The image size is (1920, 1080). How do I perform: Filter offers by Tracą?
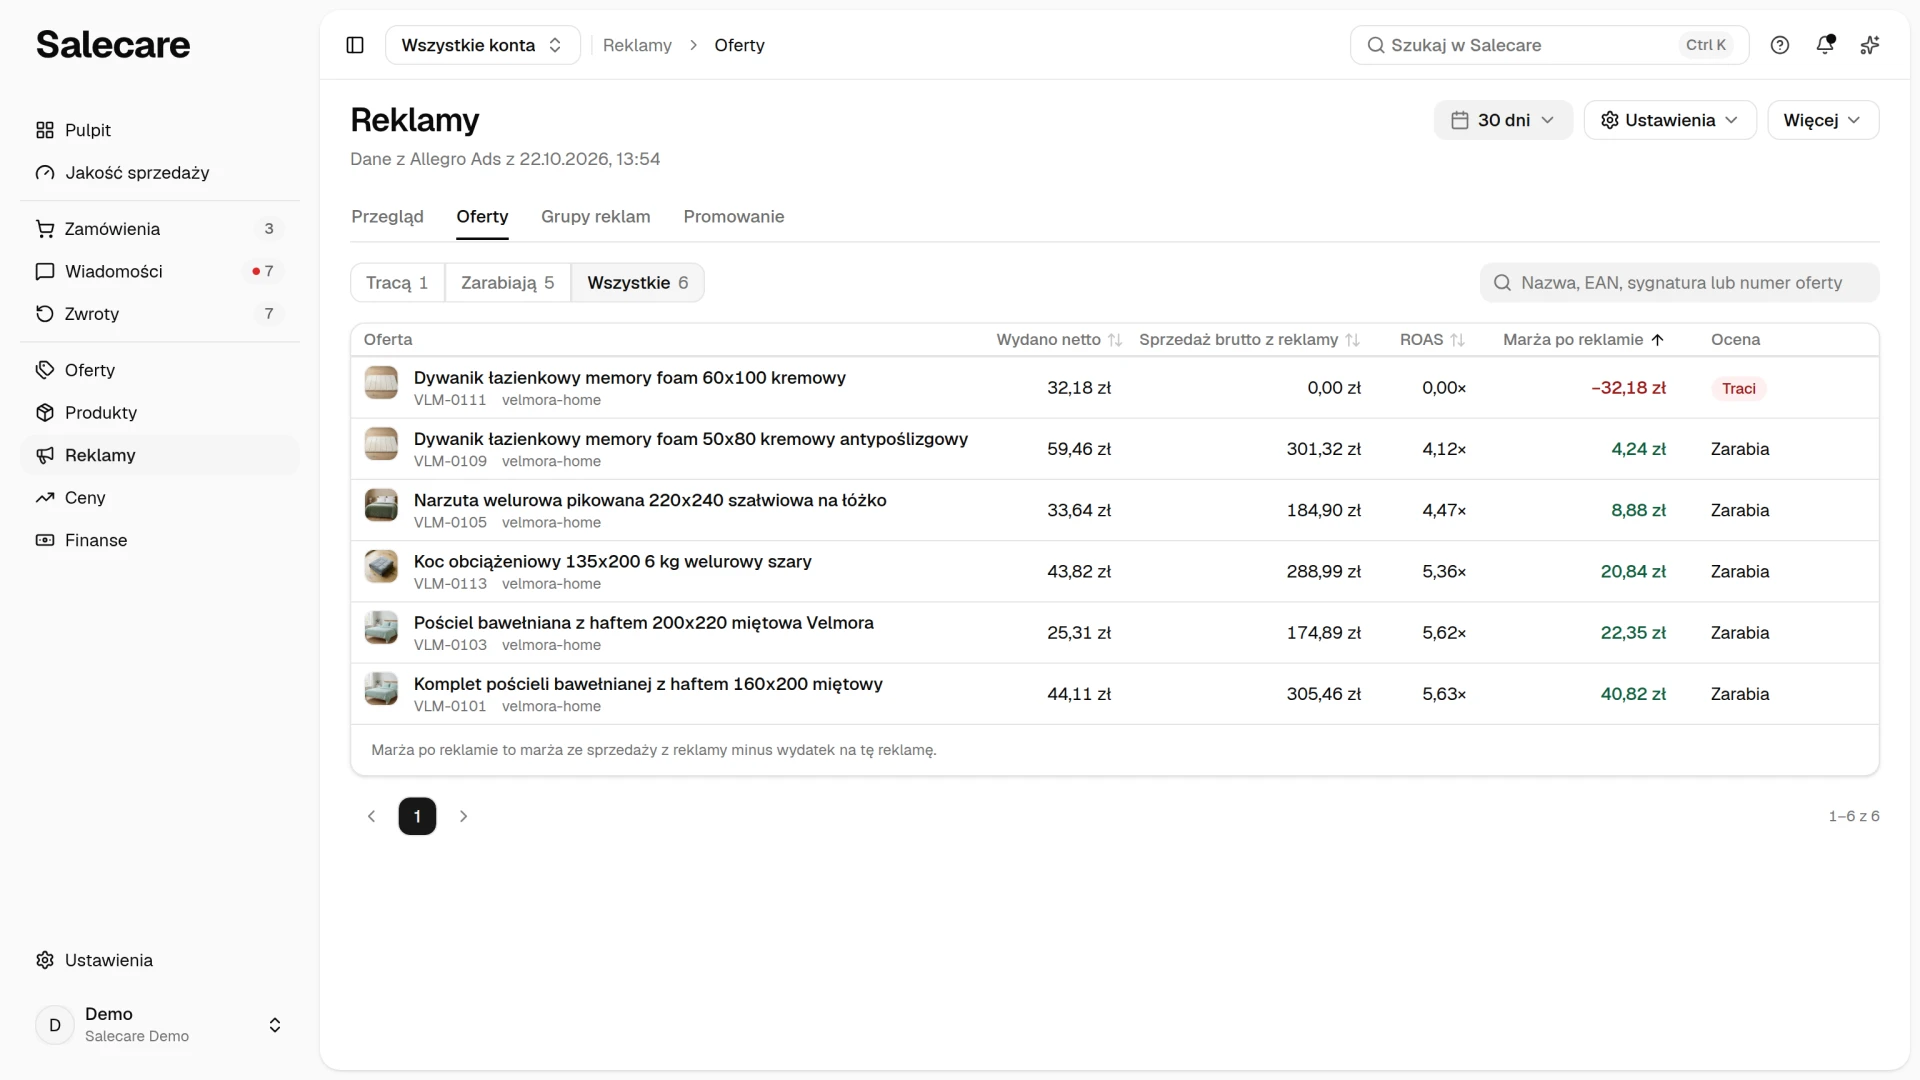397,283
